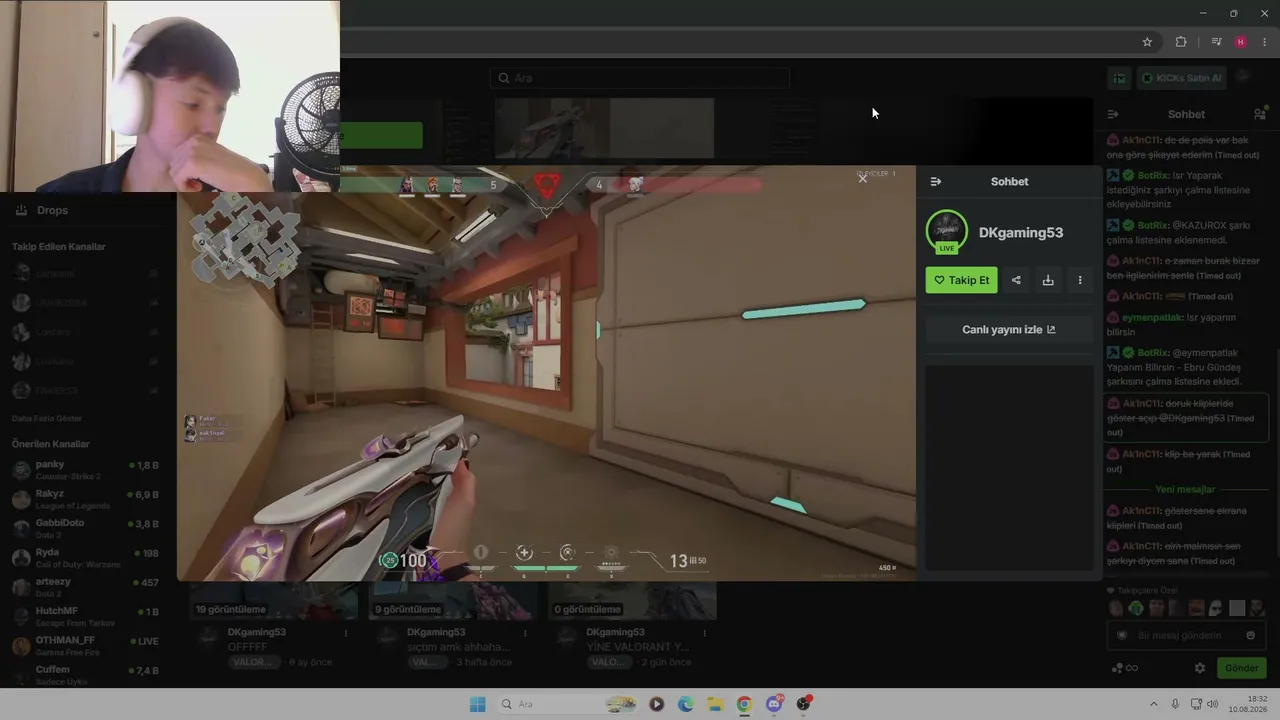
Task: Launch Microsoft Edge from taskbar
Action: [686, 704]
